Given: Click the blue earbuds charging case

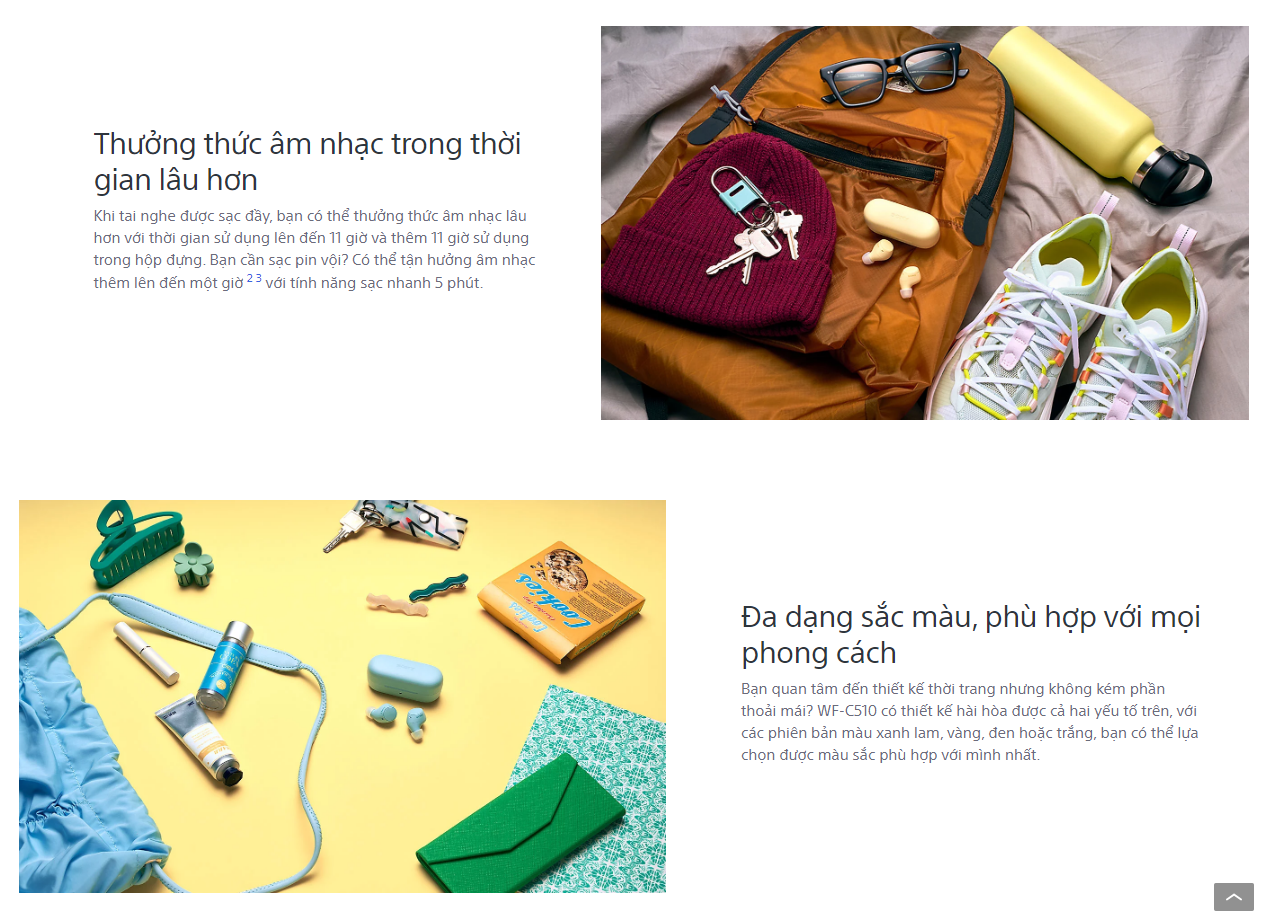Looking at the screenshot, I should tap(405, 678).
